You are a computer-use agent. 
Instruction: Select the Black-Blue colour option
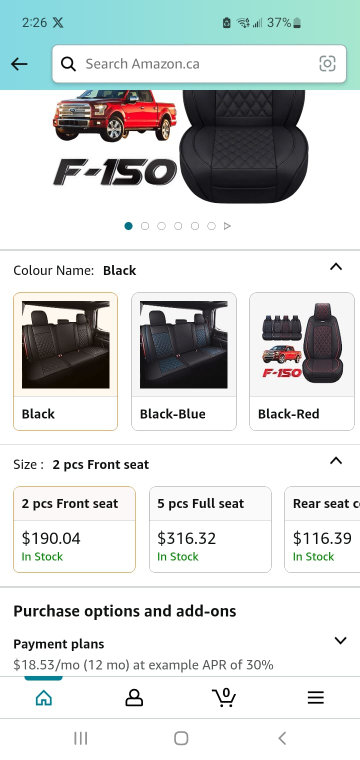click(184, 361)
